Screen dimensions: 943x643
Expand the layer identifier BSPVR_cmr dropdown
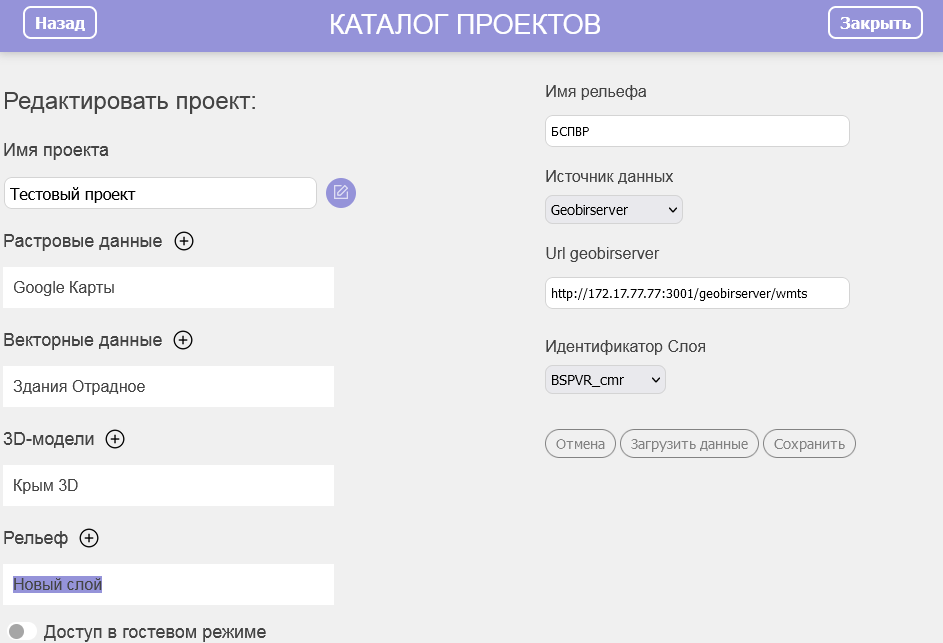coord(605,380)
